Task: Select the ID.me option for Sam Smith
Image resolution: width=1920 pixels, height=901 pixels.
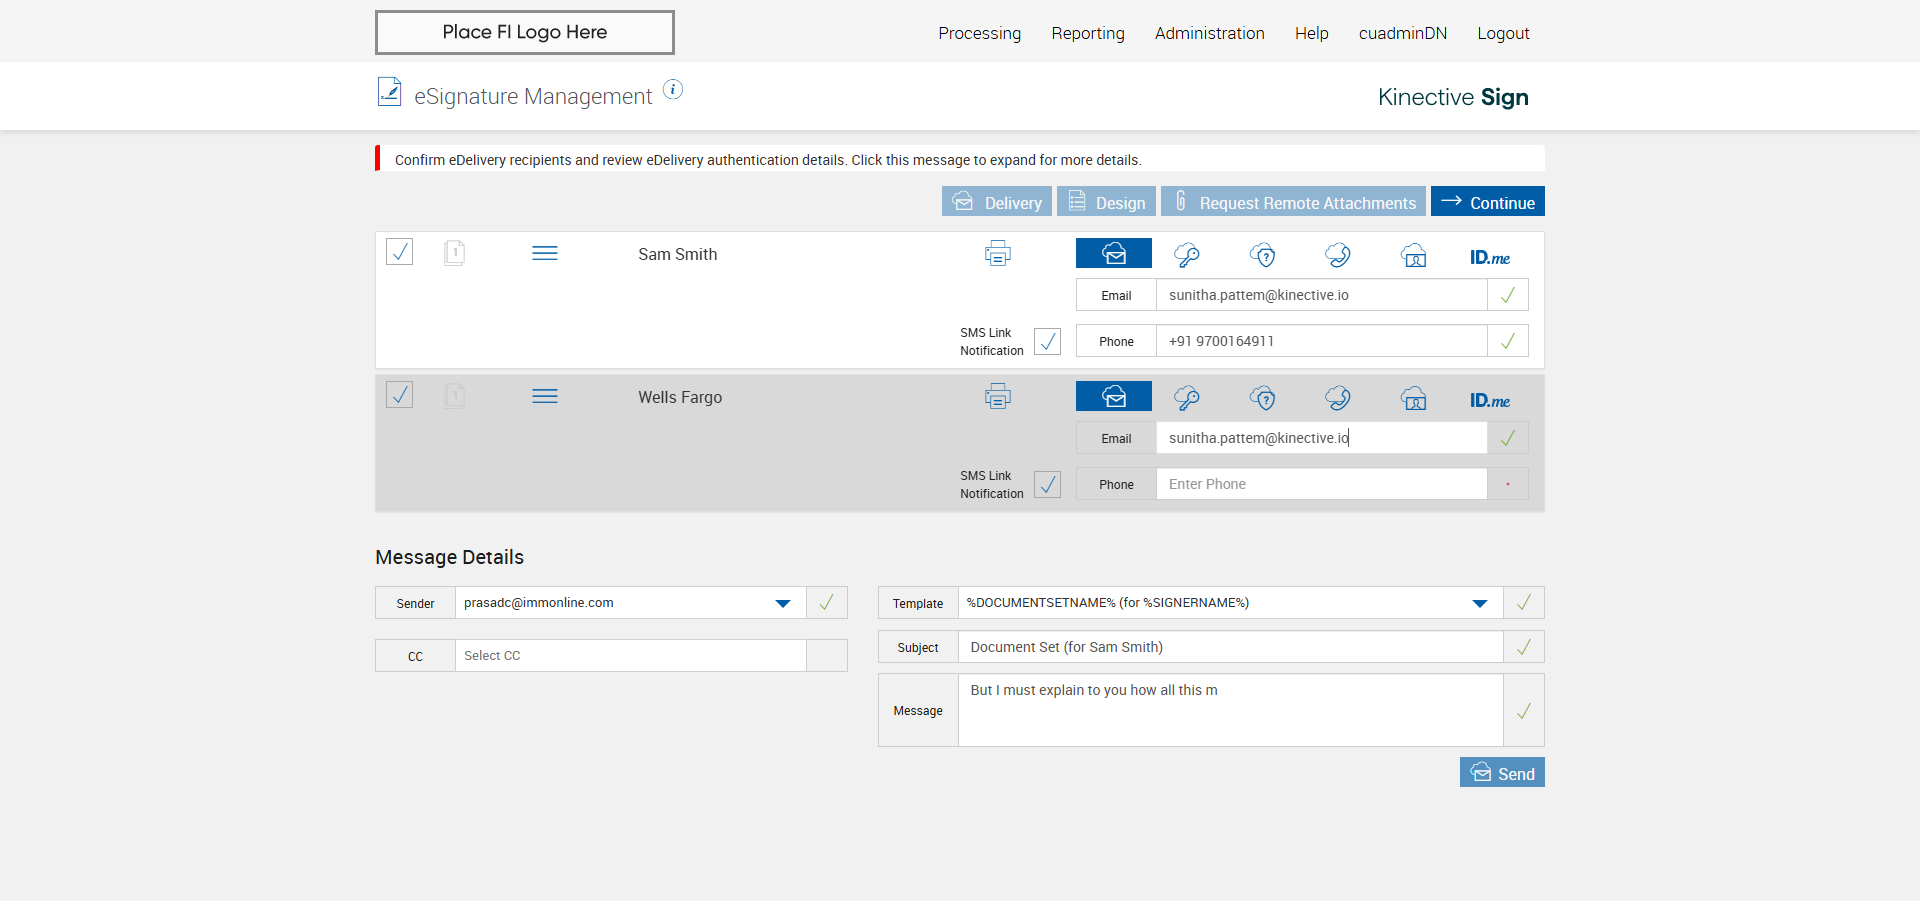Action: click(1489, 257)
